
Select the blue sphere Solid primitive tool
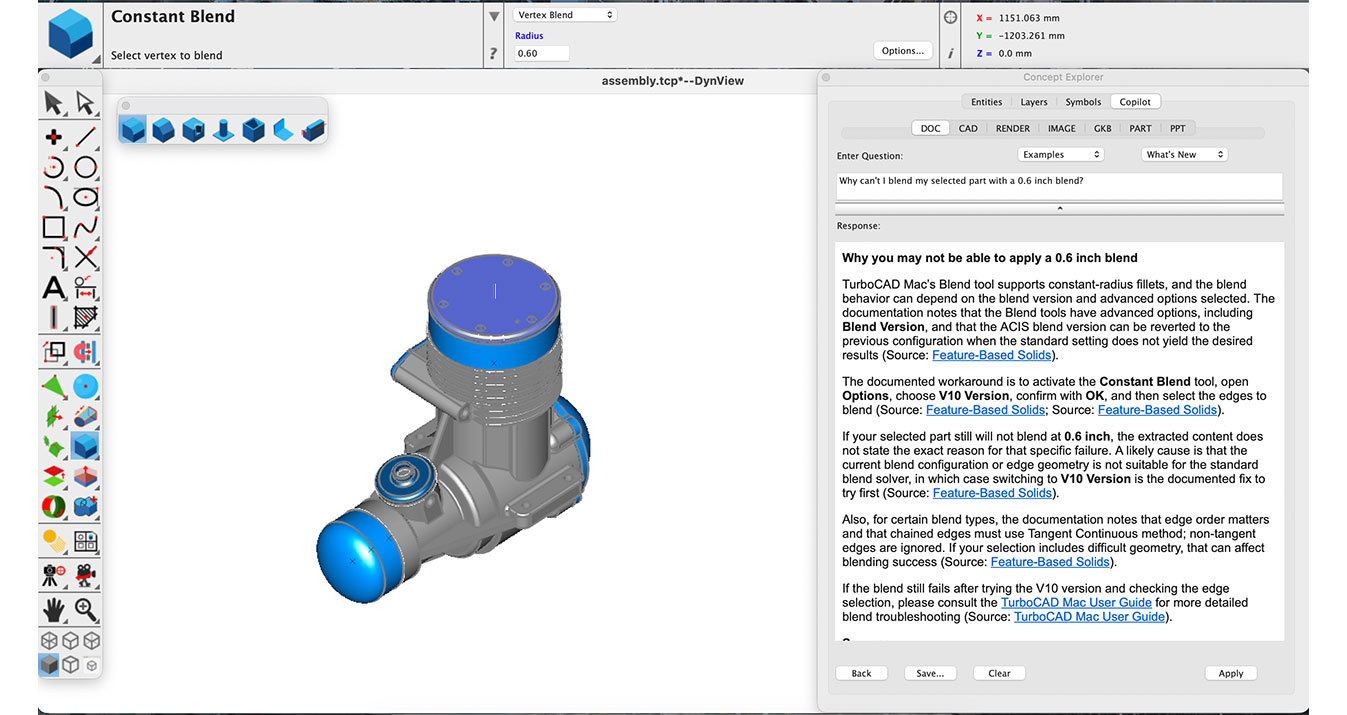(x=85, y=384)
